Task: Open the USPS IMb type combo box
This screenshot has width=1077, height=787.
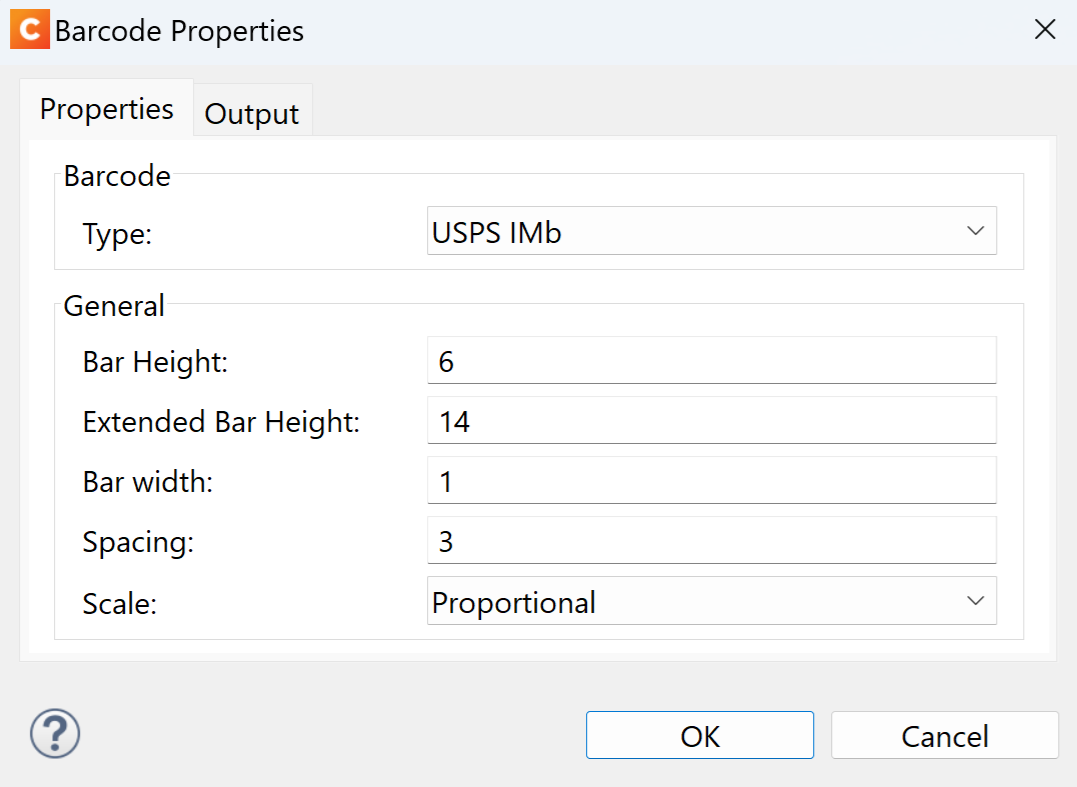Action: tap(712, 231)
